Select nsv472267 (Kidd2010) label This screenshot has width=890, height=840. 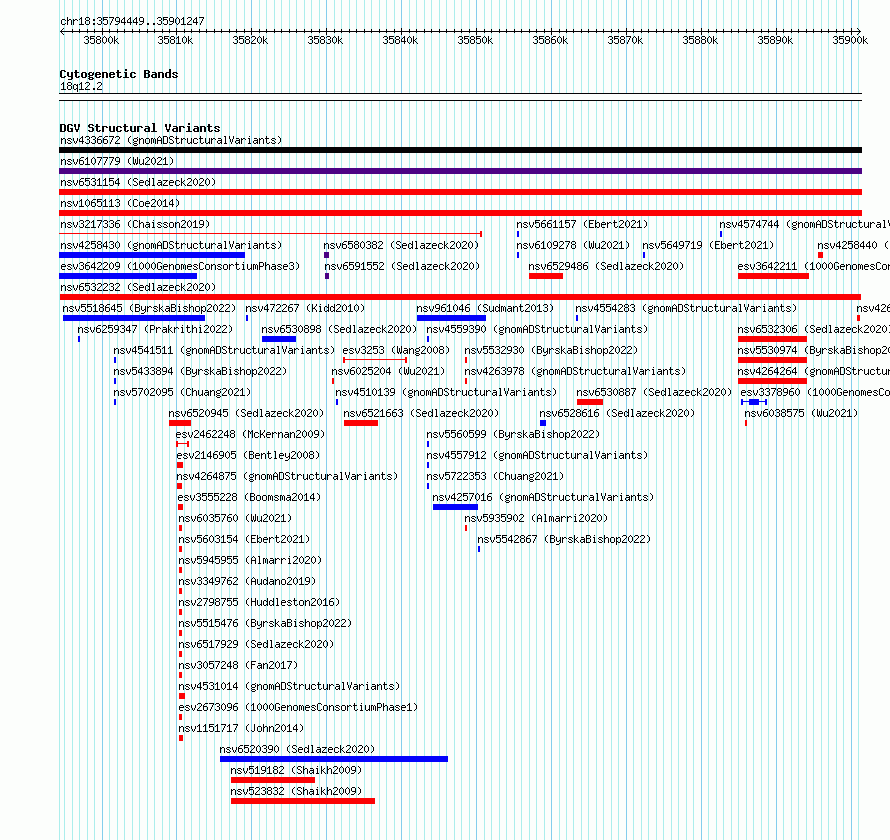[305, 308]
